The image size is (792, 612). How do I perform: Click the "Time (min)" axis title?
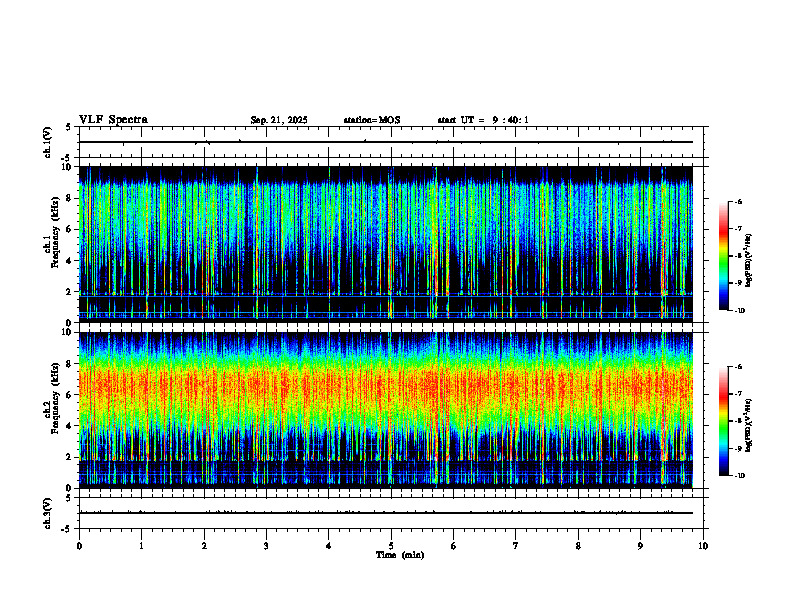pyautogui.click(x=400, y=555)
